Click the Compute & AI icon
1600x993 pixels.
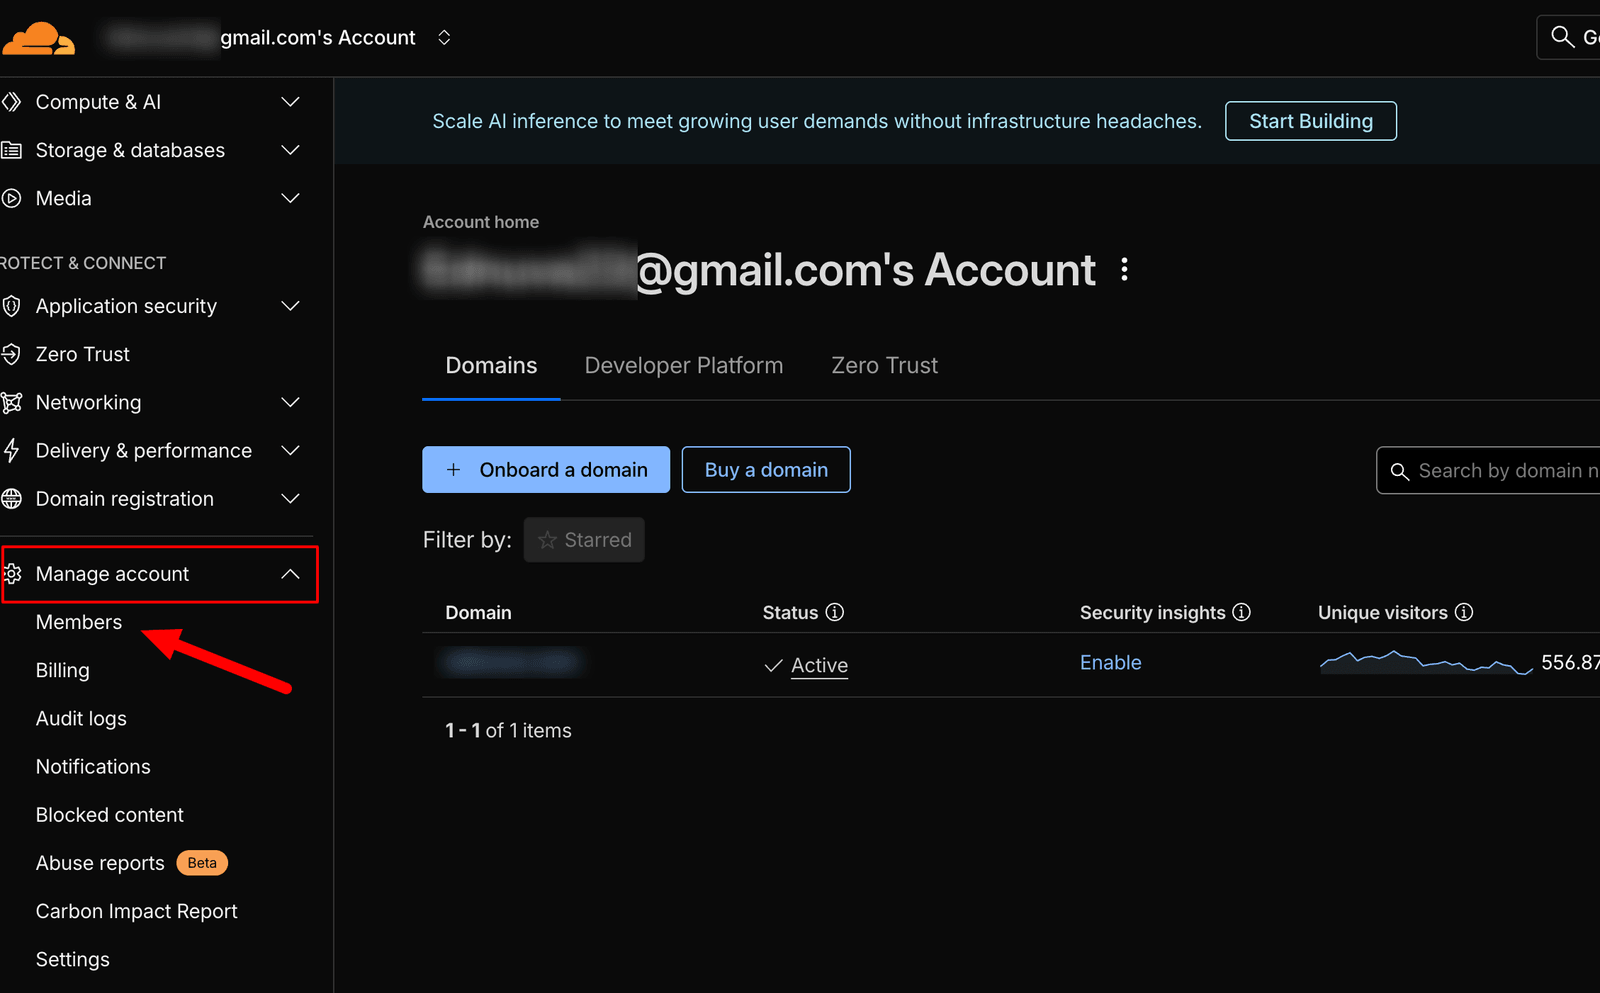[x=12, y=102]
